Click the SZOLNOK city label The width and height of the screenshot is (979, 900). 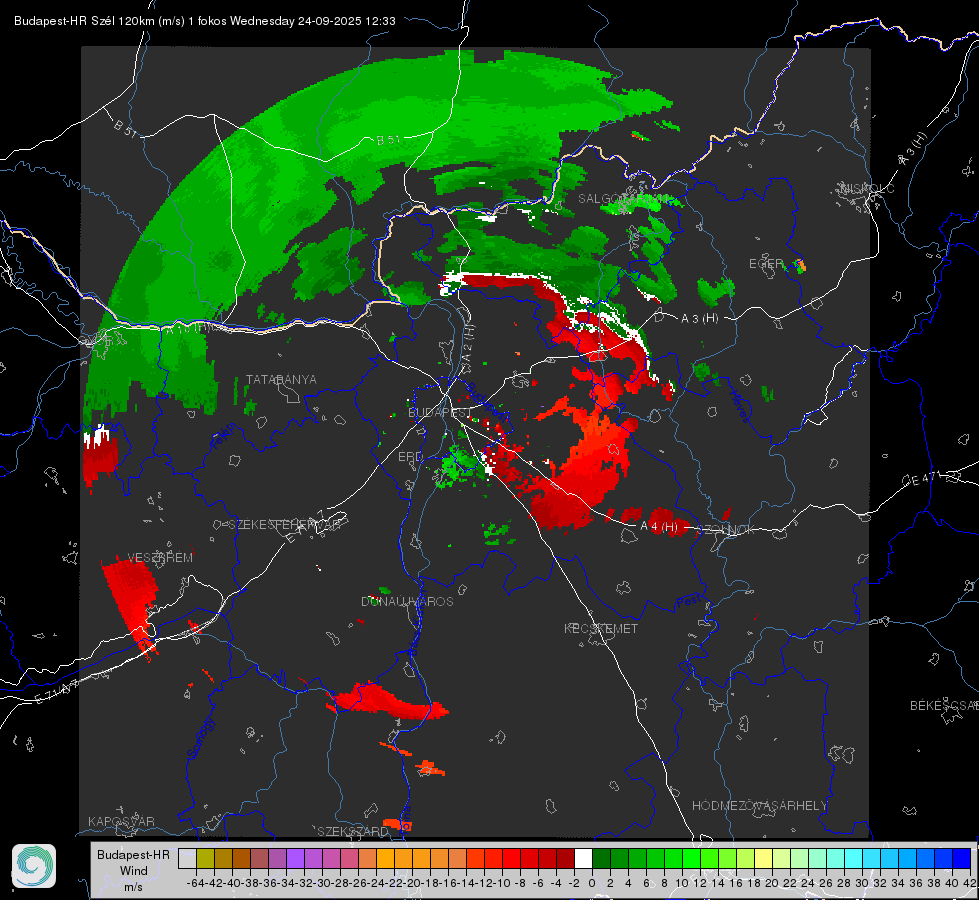726,529
